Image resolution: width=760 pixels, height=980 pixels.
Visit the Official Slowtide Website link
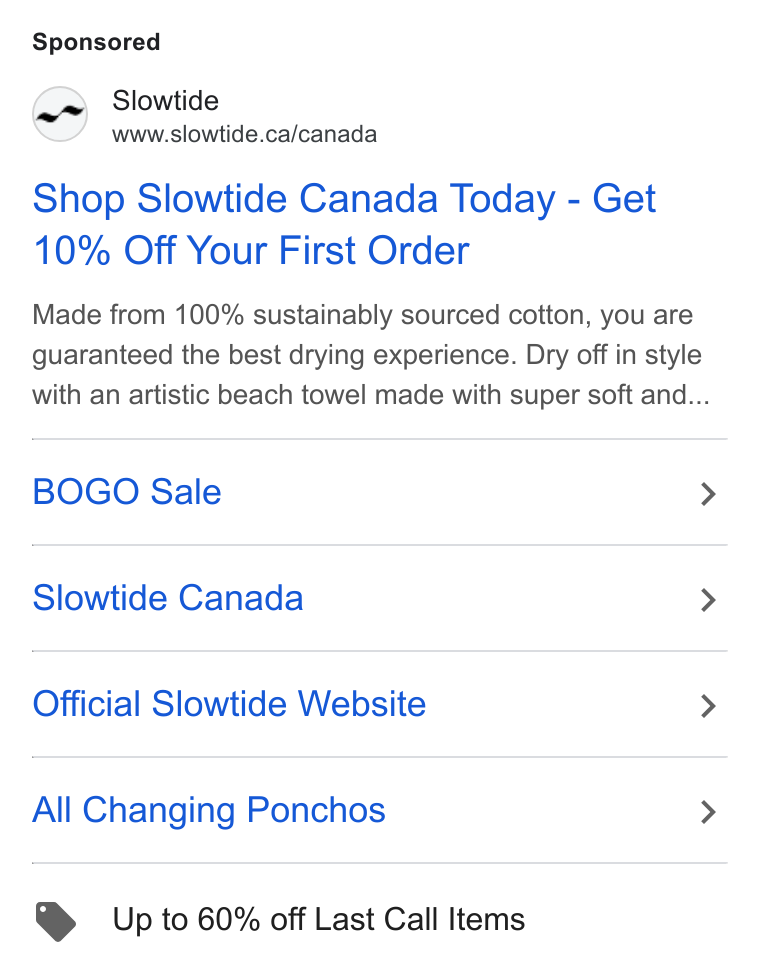tap(229, 704)
